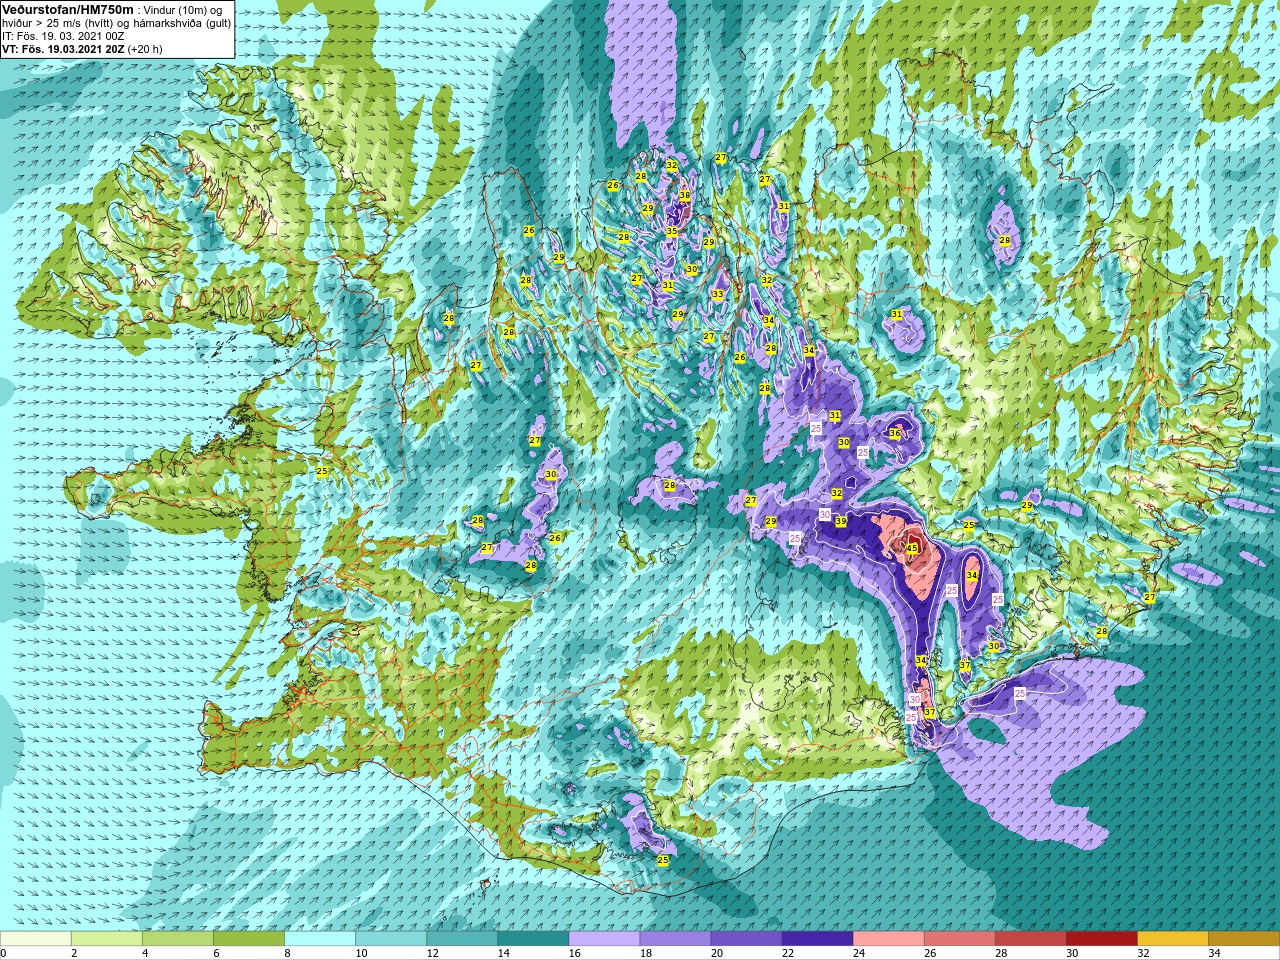Click the yellow gust label reading 35

tap(672, 232)
